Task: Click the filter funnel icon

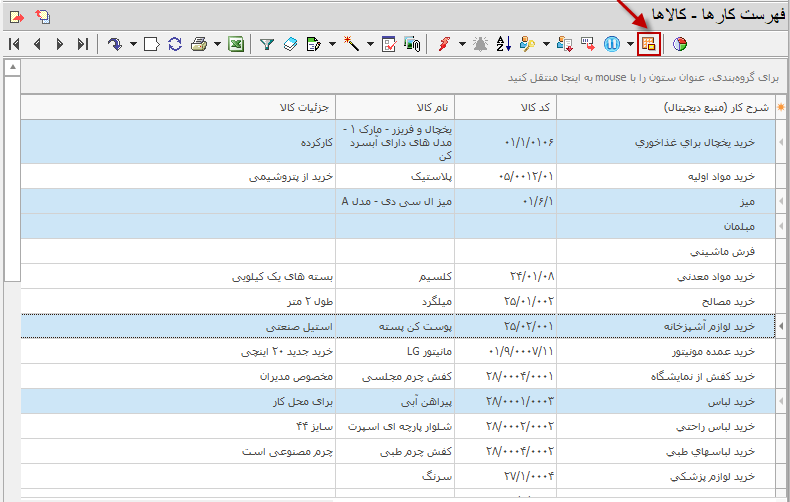Action: click(267, 44)
